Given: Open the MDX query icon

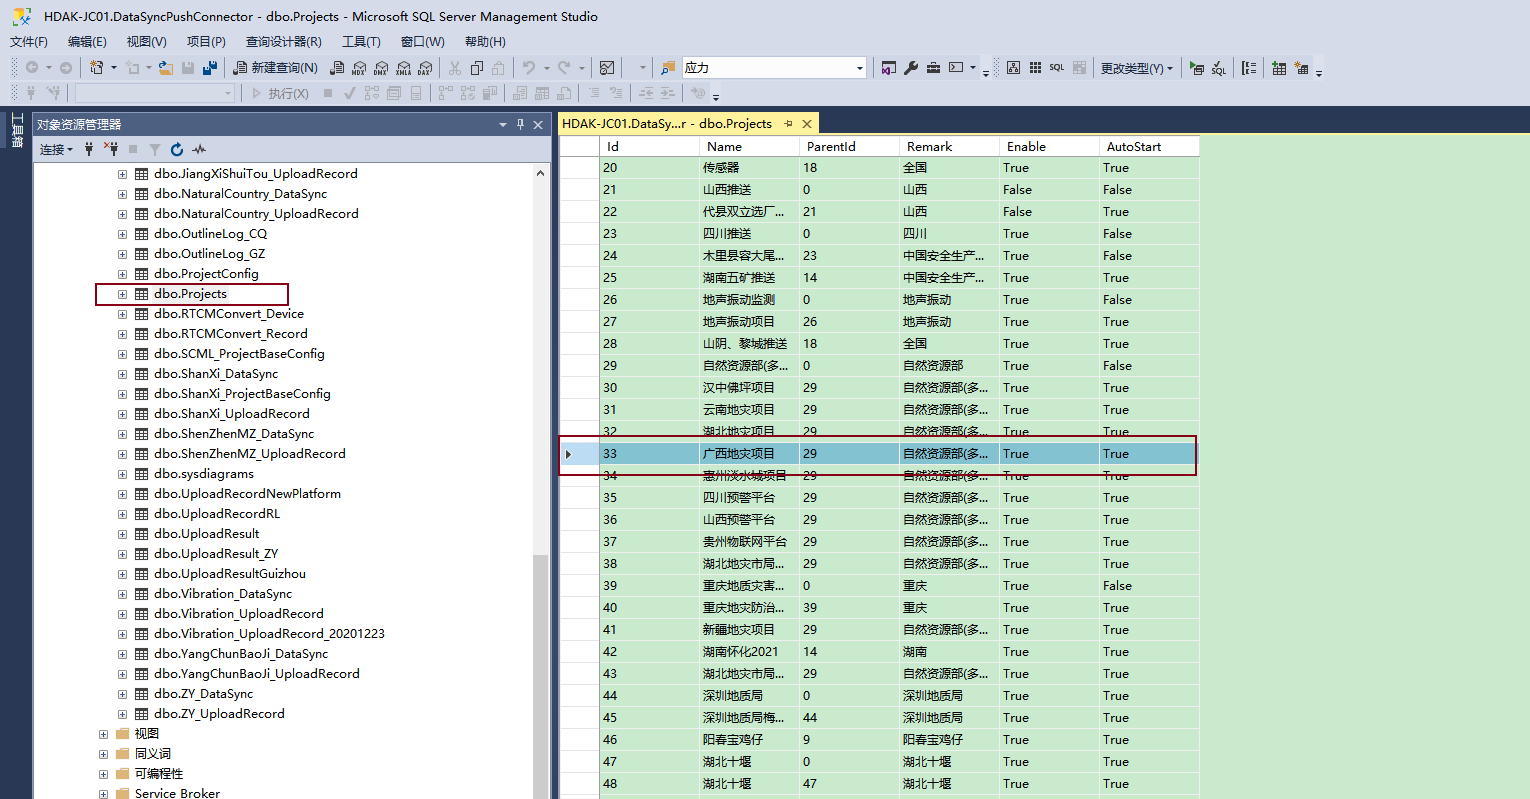Looking at the screenshot, I should (359, 68).
